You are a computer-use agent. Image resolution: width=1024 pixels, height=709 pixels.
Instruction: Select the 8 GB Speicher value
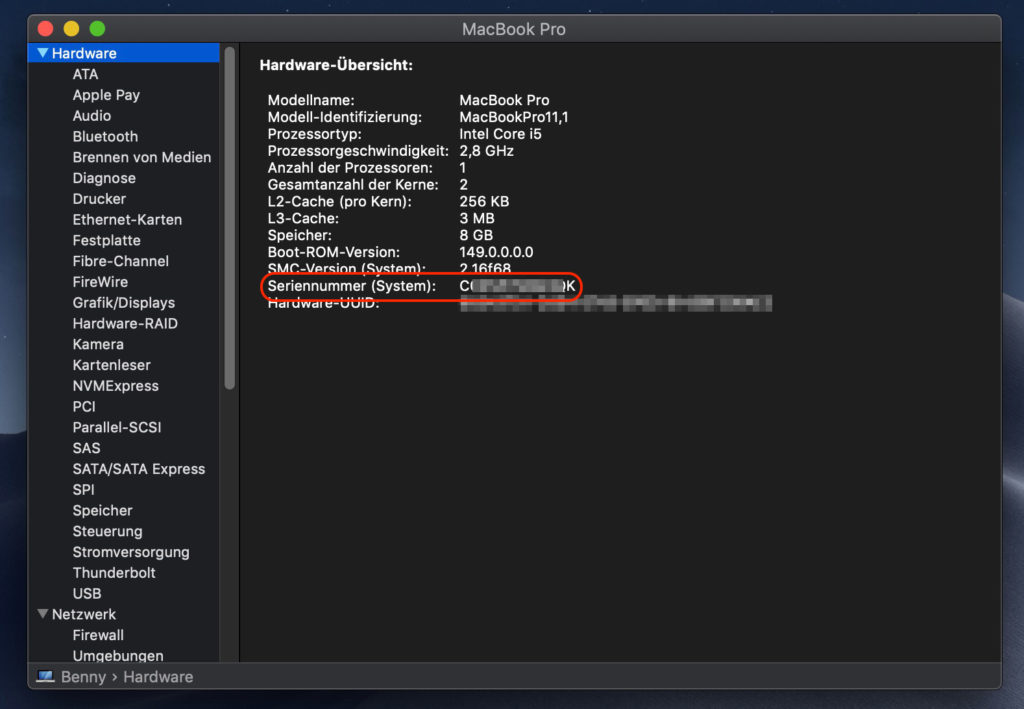click(476, 235)
